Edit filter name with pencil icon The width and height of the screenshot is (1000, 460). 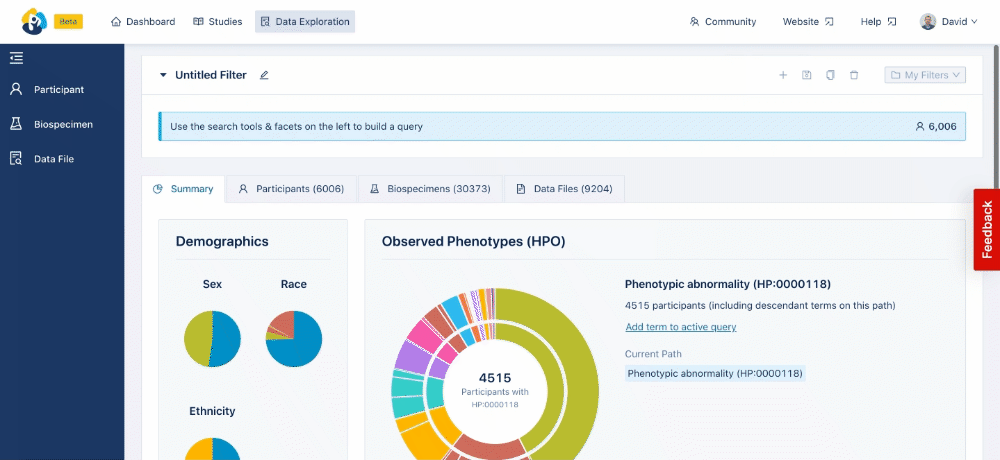(264, 75)
